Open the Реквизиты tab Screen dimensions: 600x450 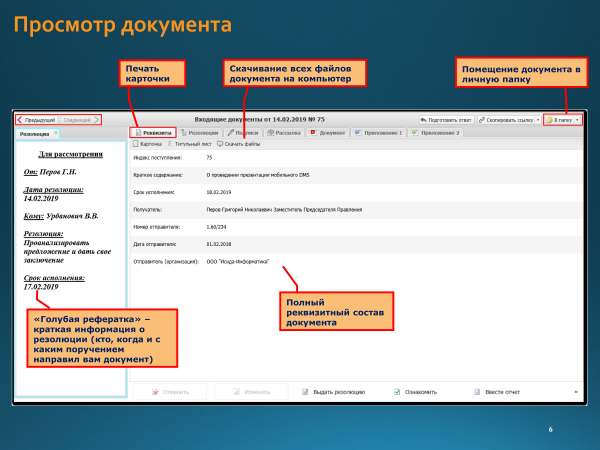coord(155,132)
